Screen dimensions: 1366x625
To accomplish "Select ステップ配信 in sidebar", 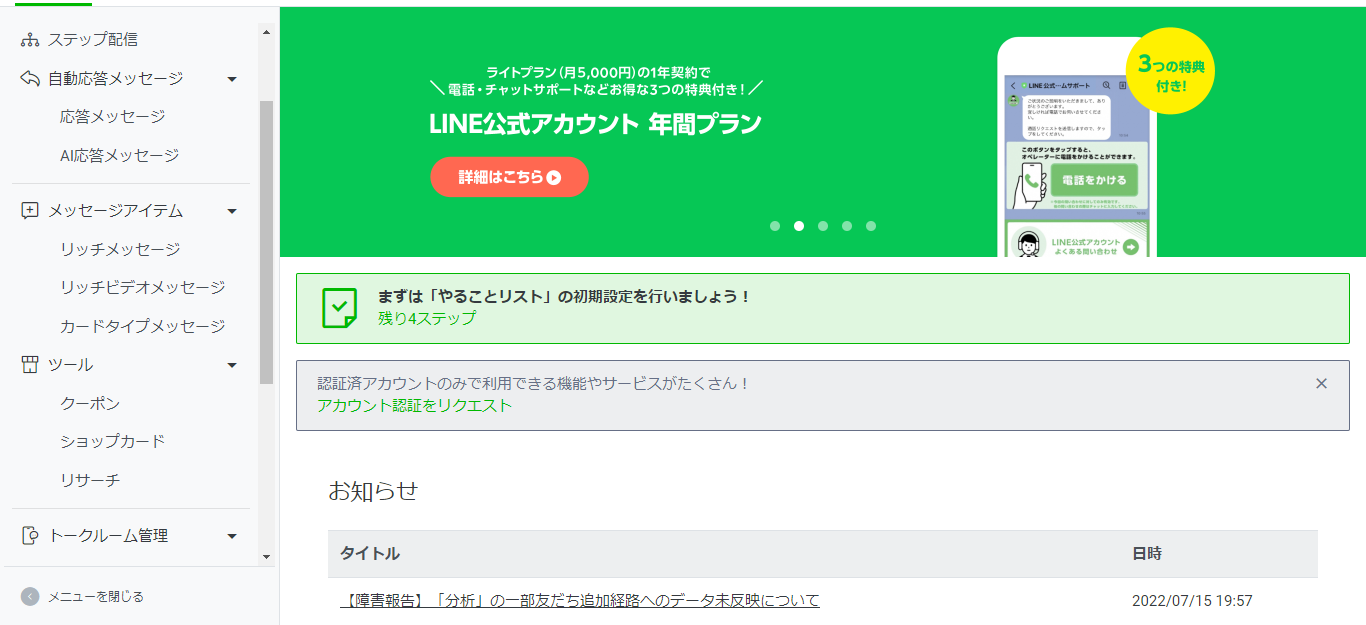I will click(x=93, y=40).
